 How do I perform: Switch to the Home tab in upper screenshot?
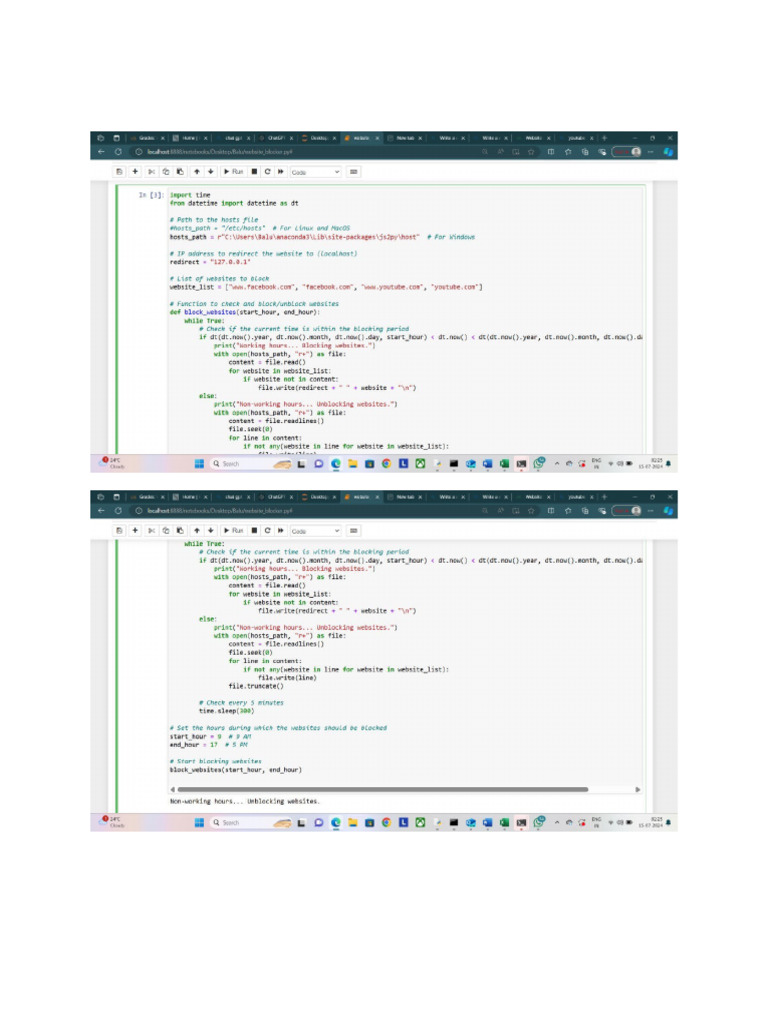click(x=190, y=138)
